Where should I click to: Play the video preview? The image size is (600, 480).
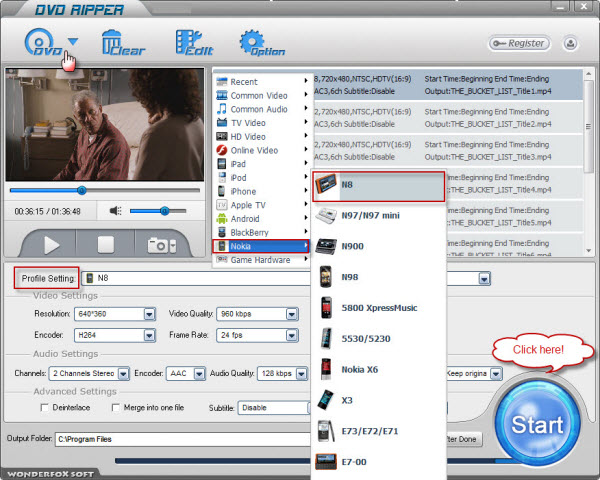coord(51,245)
